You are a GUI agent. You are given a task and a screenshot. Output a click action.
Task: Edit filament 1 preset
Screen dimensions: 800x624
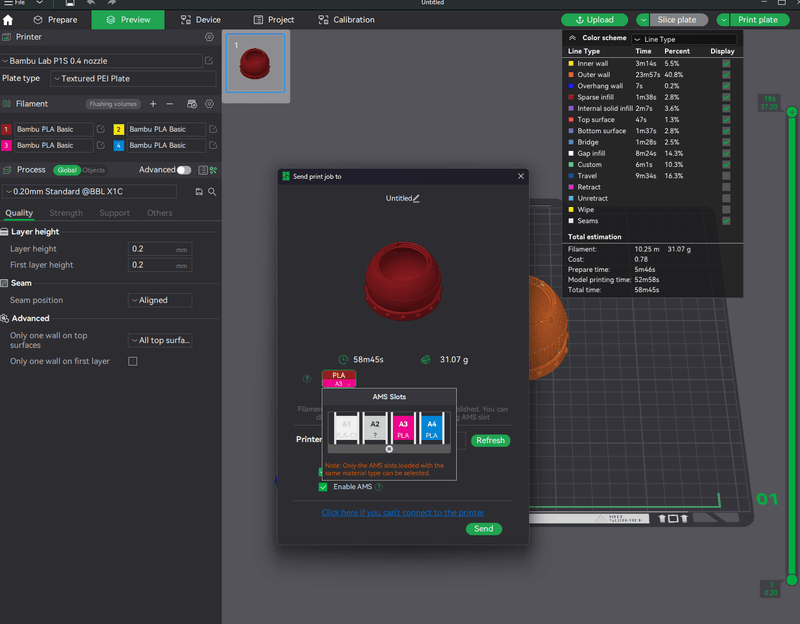101,129
